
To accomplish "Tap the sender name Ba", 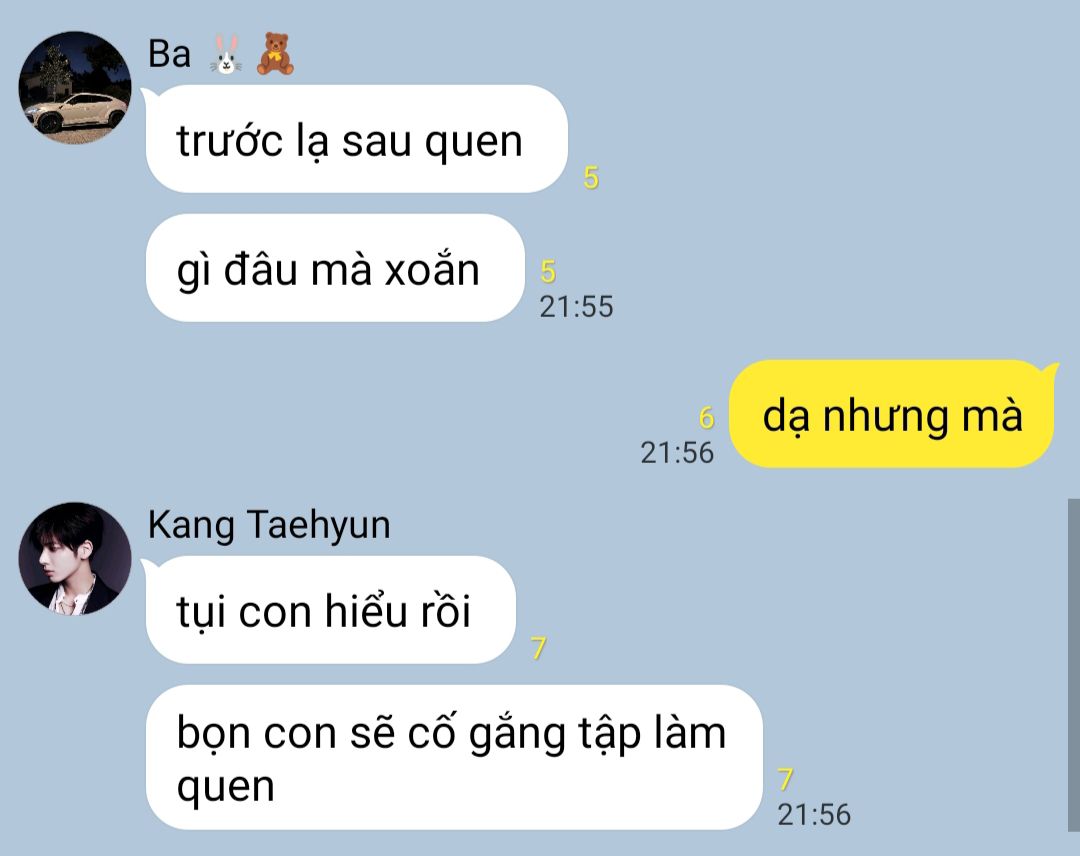I will [x=169, y=54].
